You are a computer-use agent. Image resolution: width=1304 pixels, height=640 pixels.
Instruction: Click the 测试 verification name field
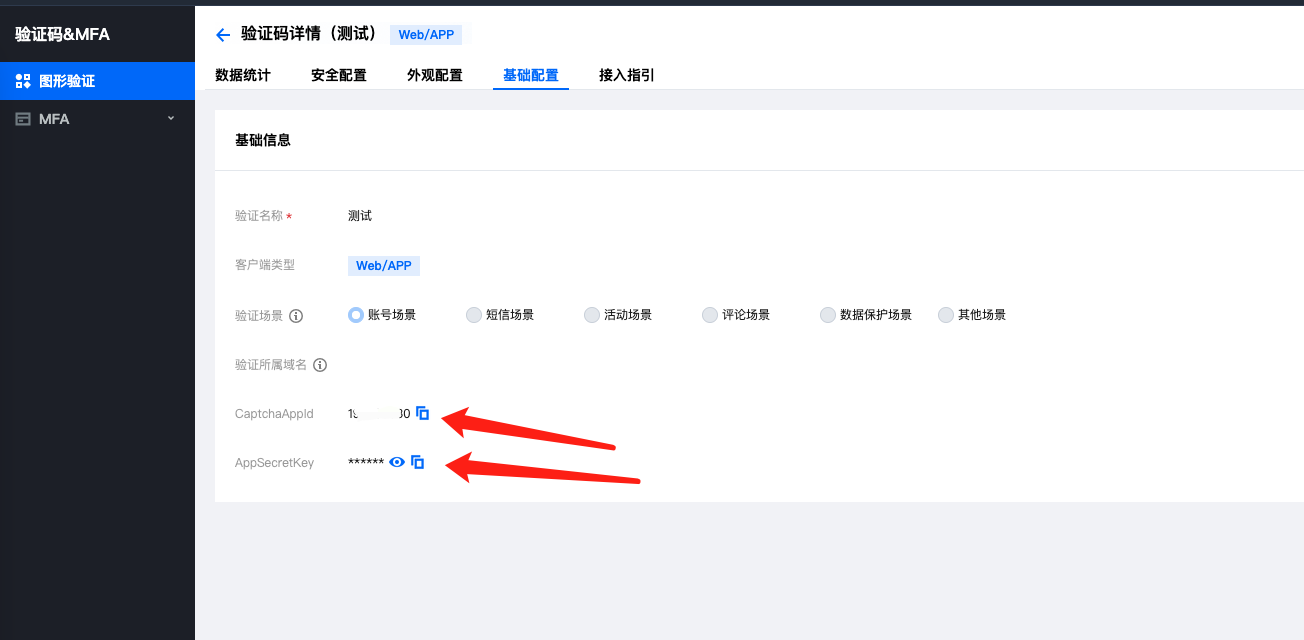[x=360, y=216]
